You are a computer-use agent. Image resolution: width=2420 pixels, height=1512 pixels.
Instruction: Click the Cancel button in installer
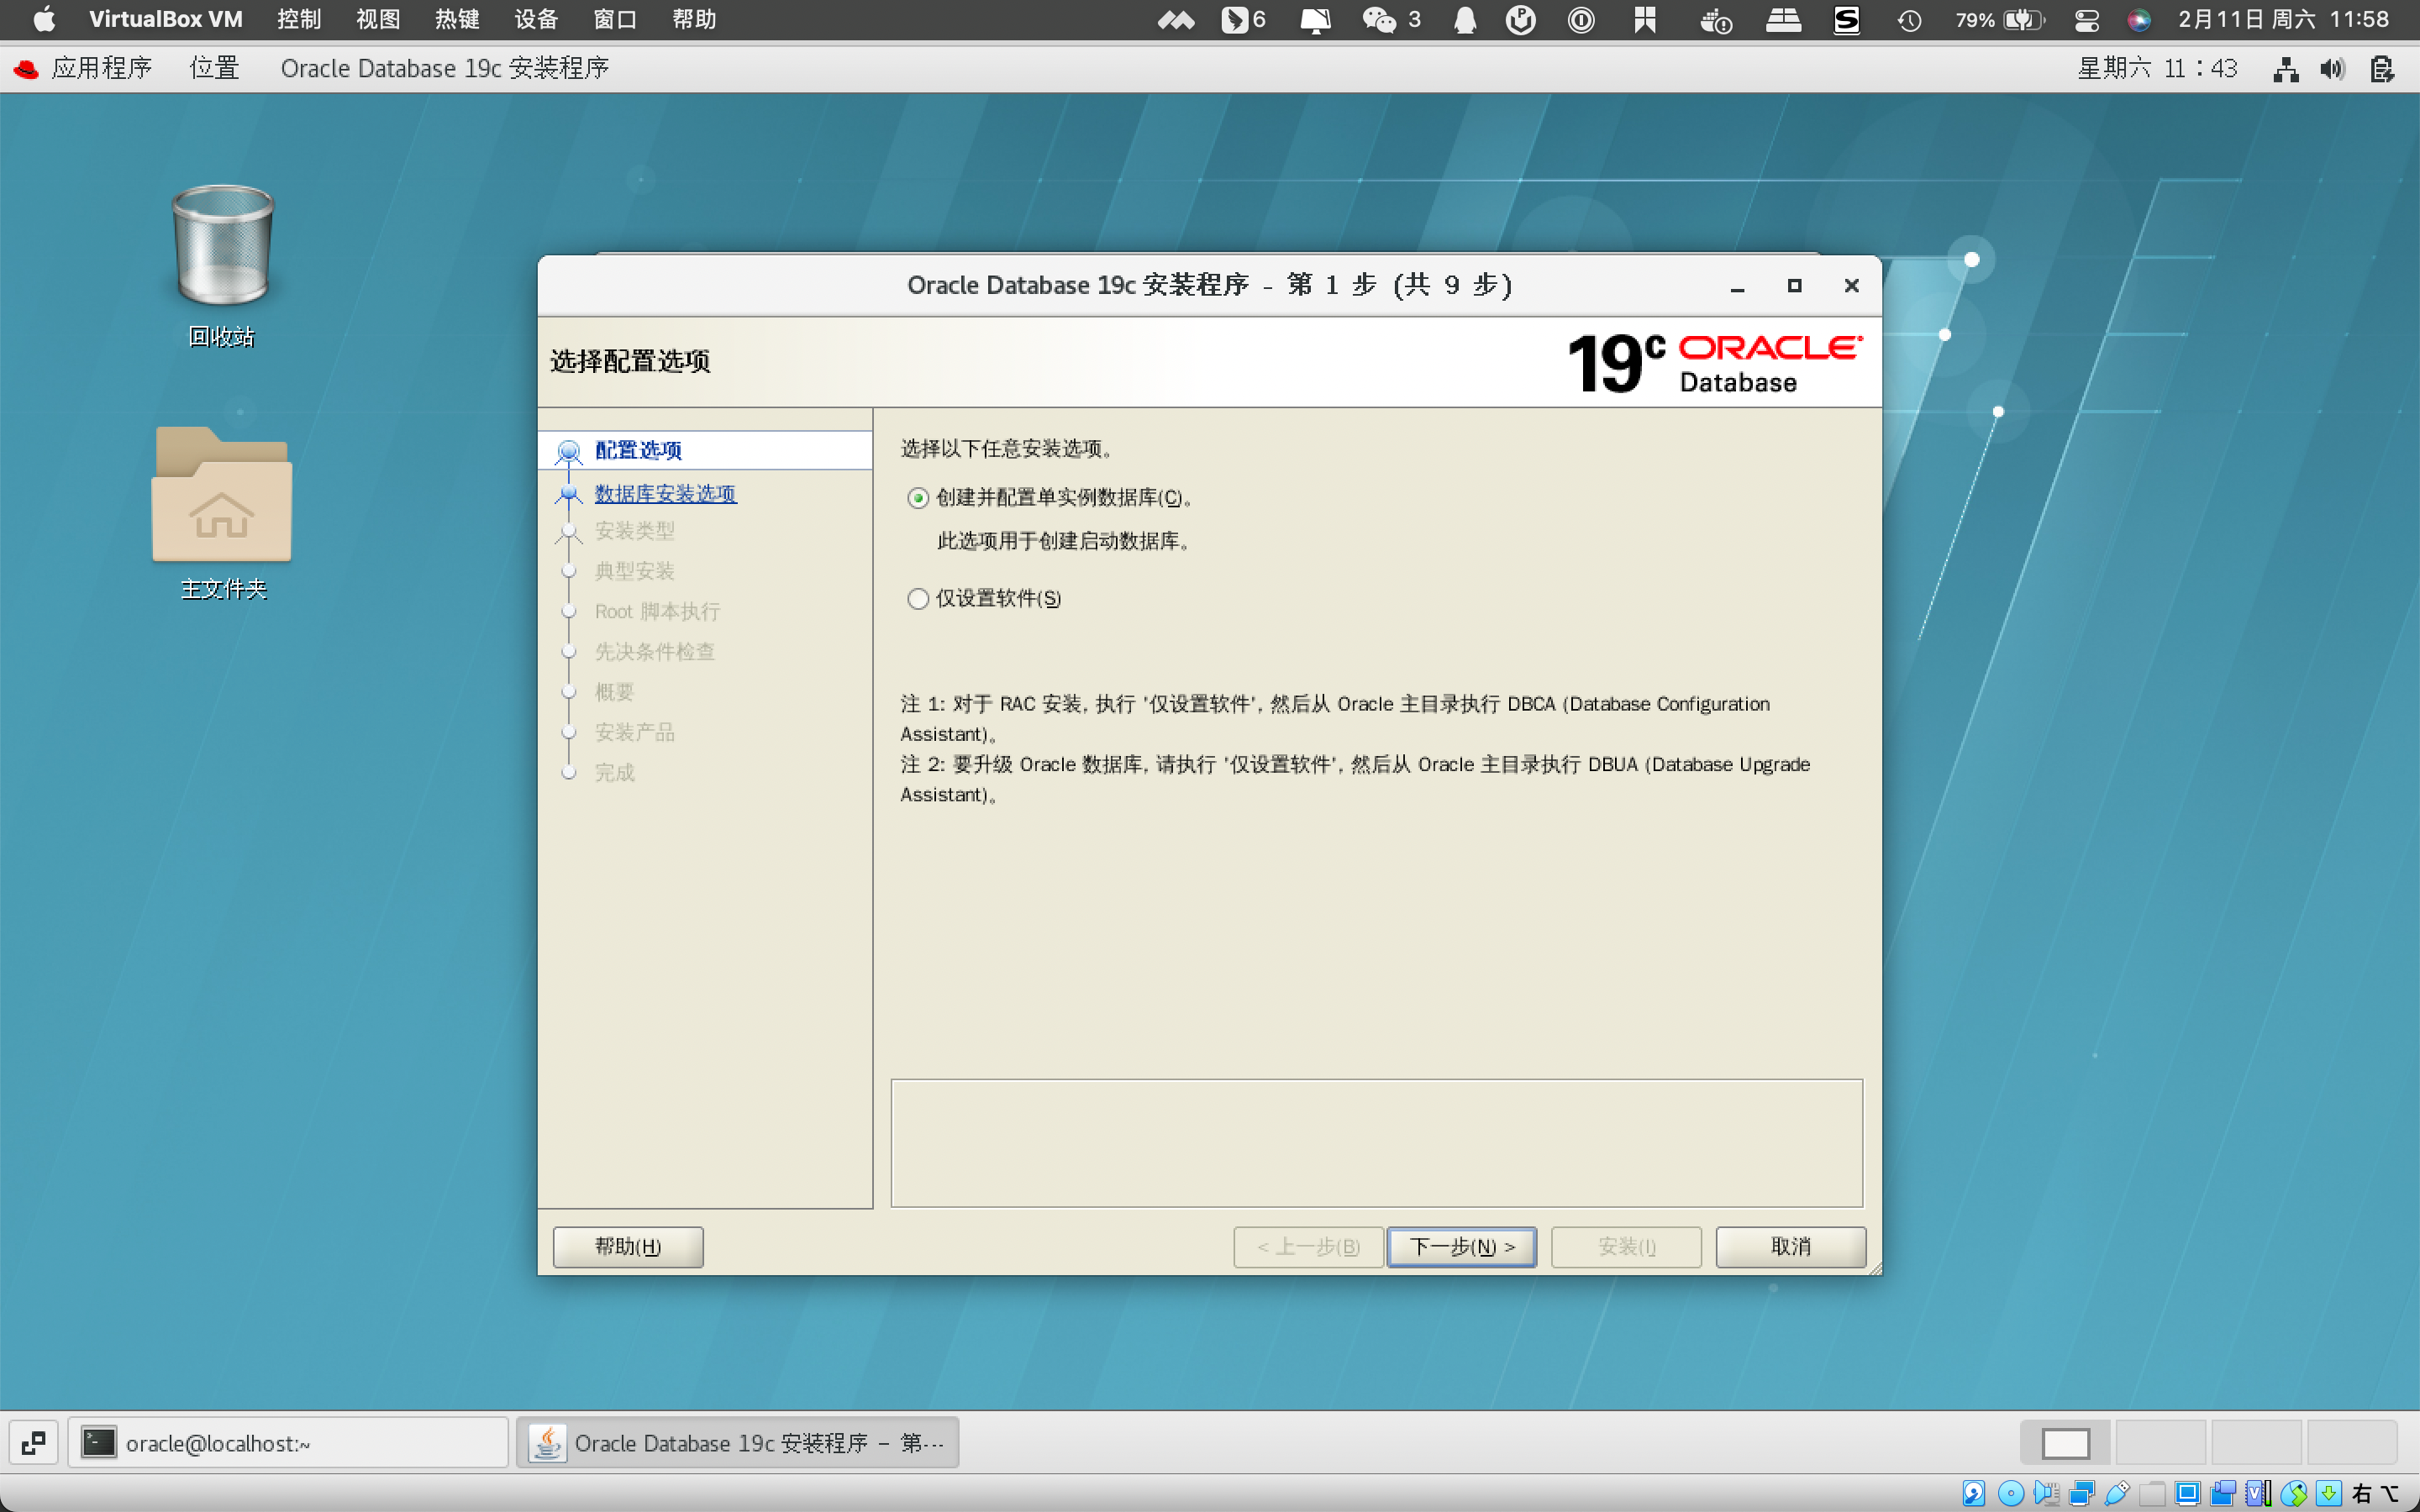point(1790,1246)
